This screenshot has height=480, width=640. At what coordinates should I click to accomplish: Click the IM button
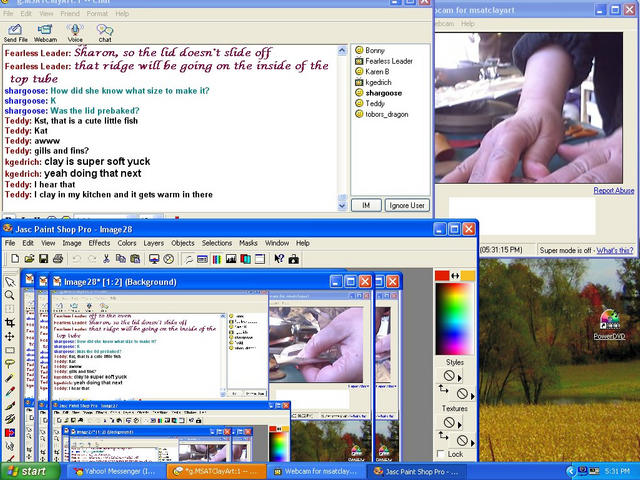point(366,205)
